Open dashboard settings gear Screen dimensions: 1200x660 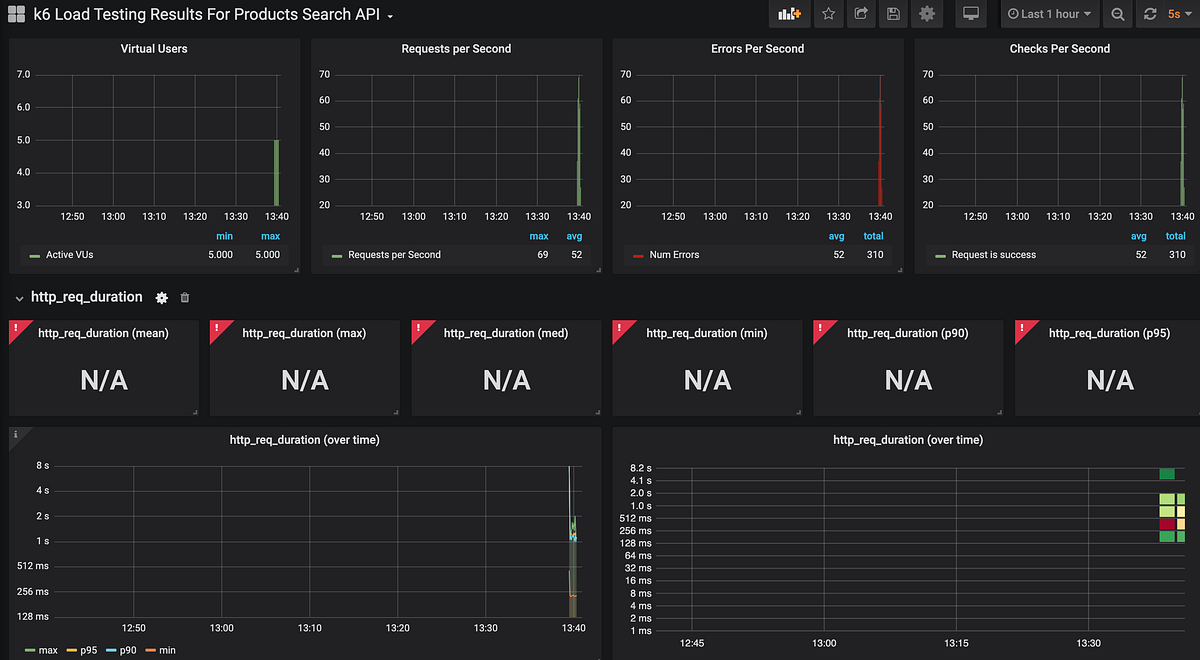click(x=926, y=14)
